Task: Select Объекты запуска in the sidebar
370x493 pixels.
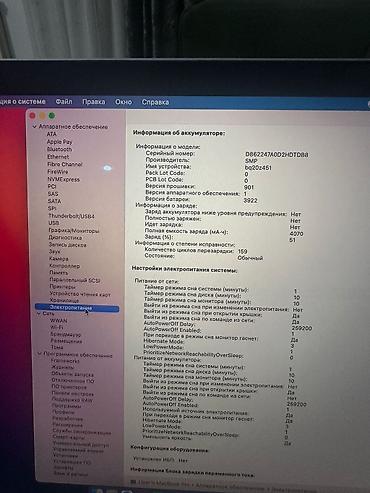Action: (72, 374)
